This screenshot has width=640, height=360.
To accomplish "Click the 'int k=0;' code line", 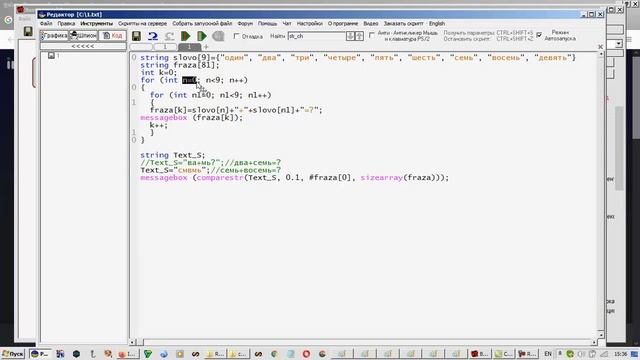I will 158,73.
